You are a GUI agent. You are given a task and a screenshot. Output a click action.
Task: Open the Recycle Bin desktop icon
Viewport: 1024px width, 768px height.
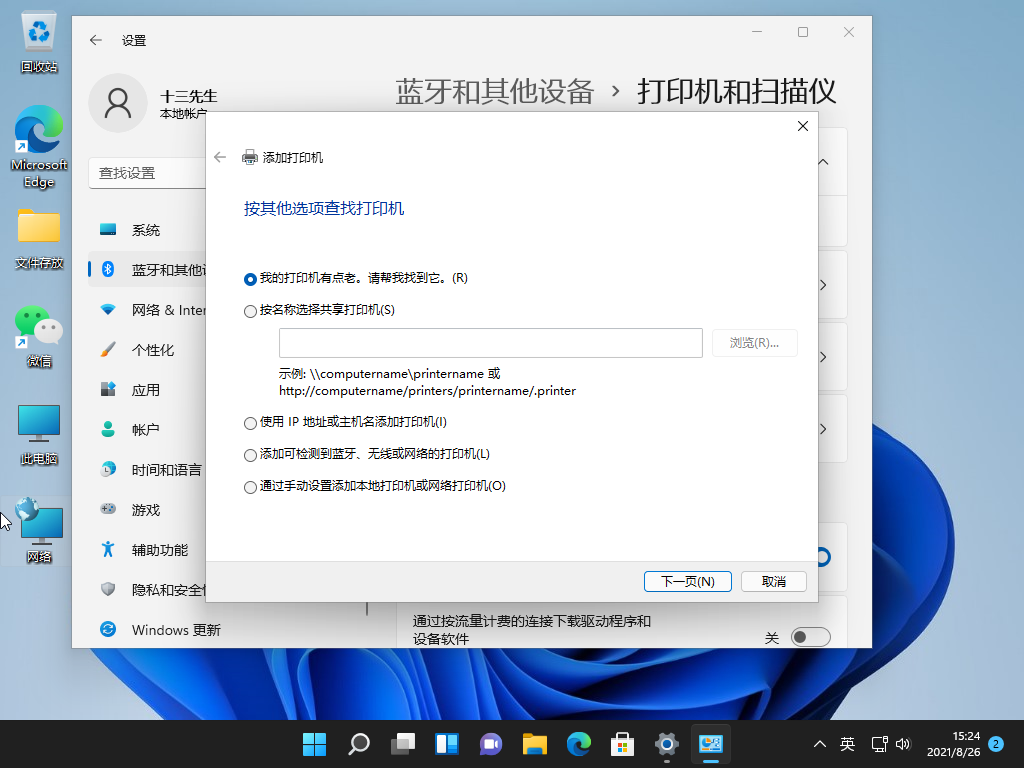39,40
